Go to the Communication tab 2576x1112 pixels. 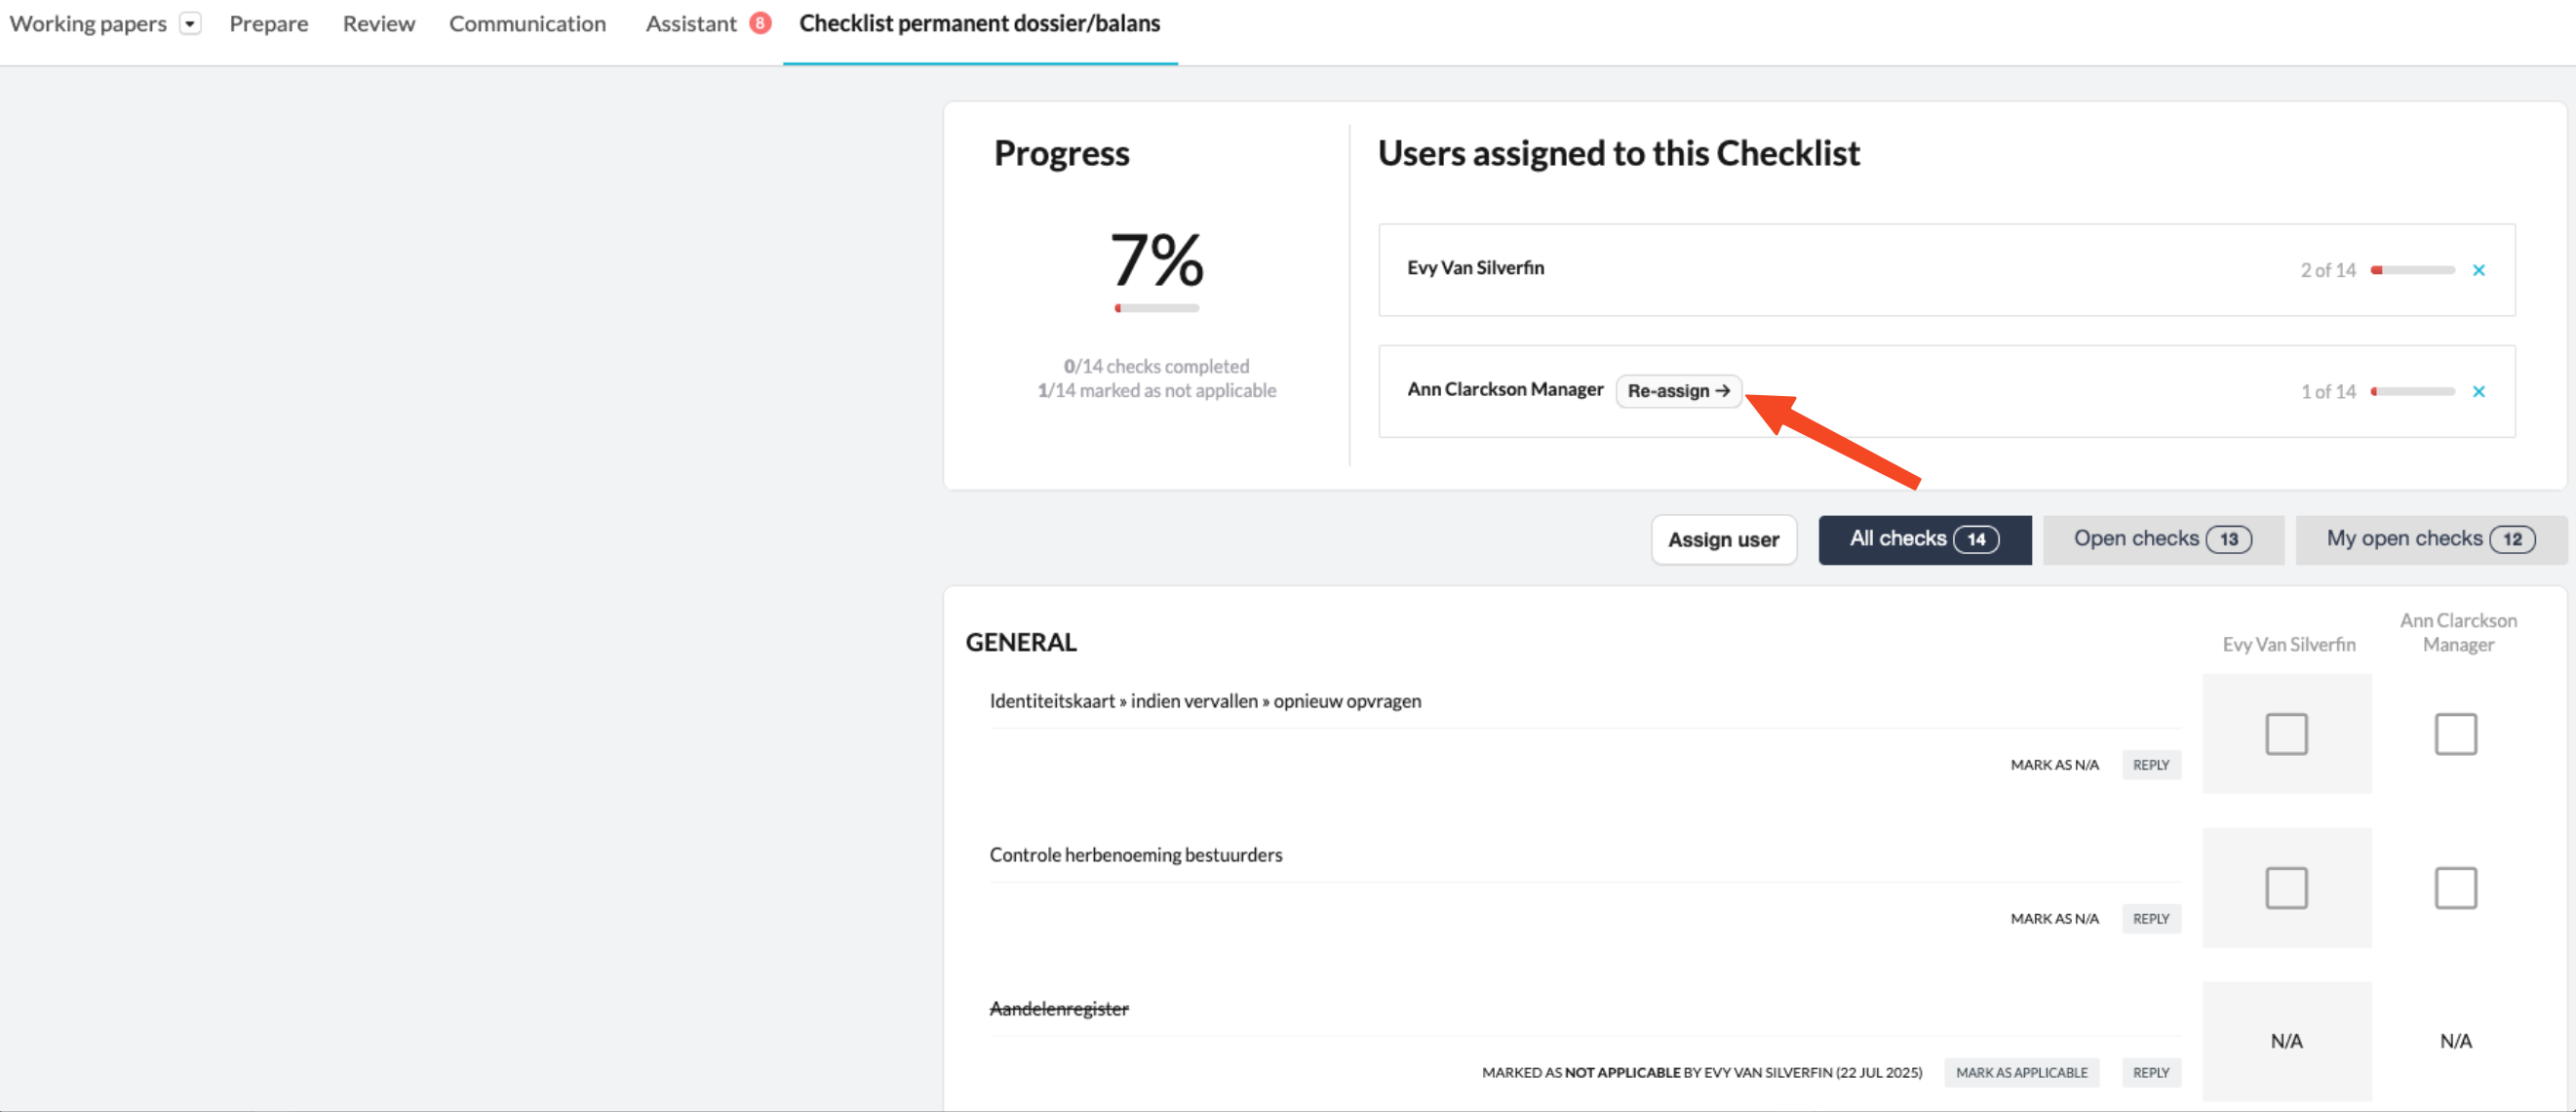click(x=527, y=24)
